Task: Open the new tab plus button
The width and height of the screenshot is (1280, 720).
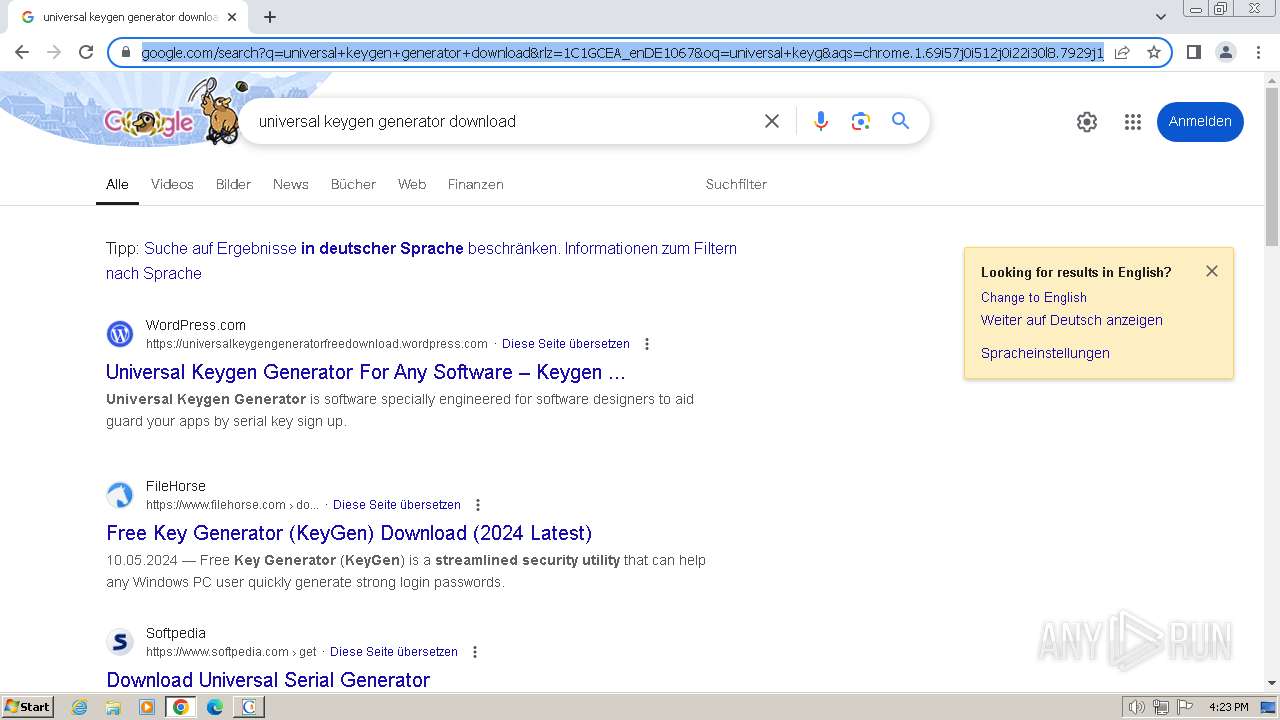Action: click(270, 17)
